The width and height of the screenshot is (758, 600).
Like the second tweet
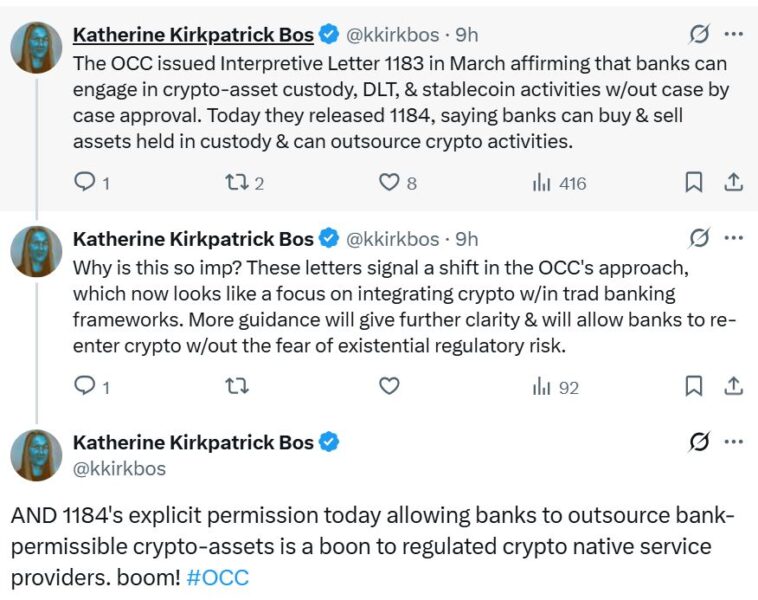click(x=389, y=387)
